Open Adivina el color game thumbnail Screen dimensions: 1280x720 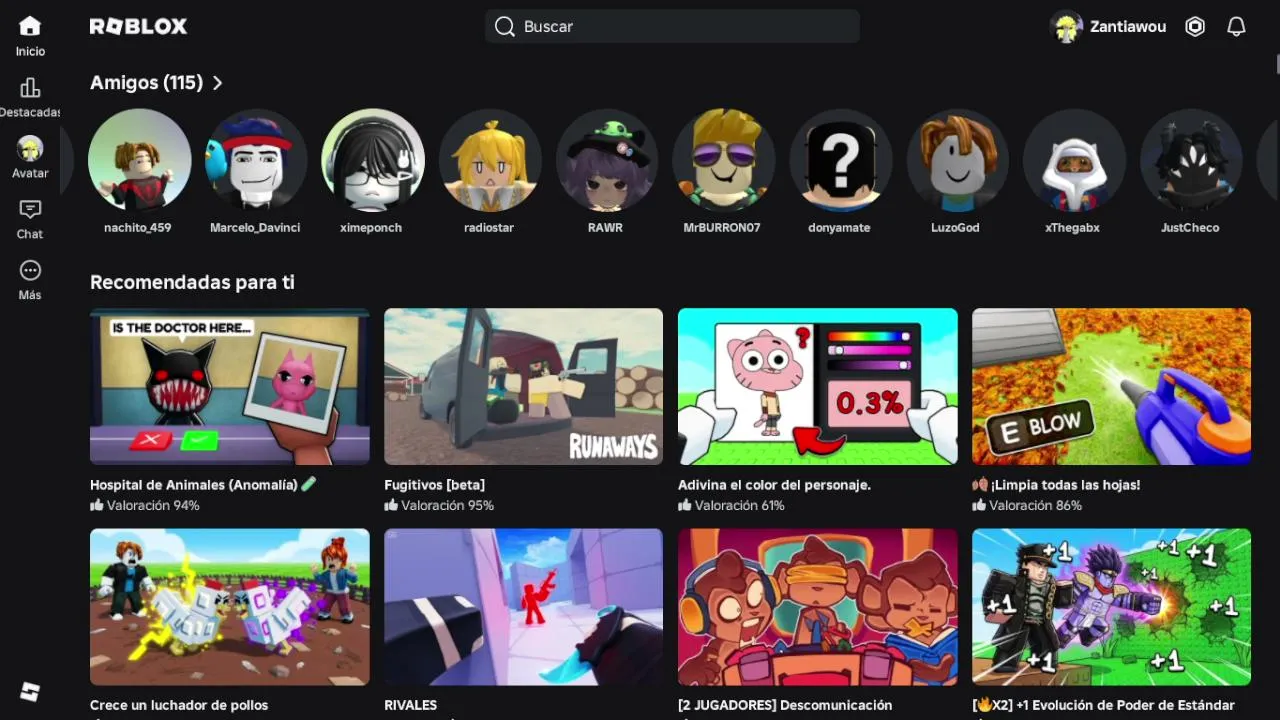point(818,386)
